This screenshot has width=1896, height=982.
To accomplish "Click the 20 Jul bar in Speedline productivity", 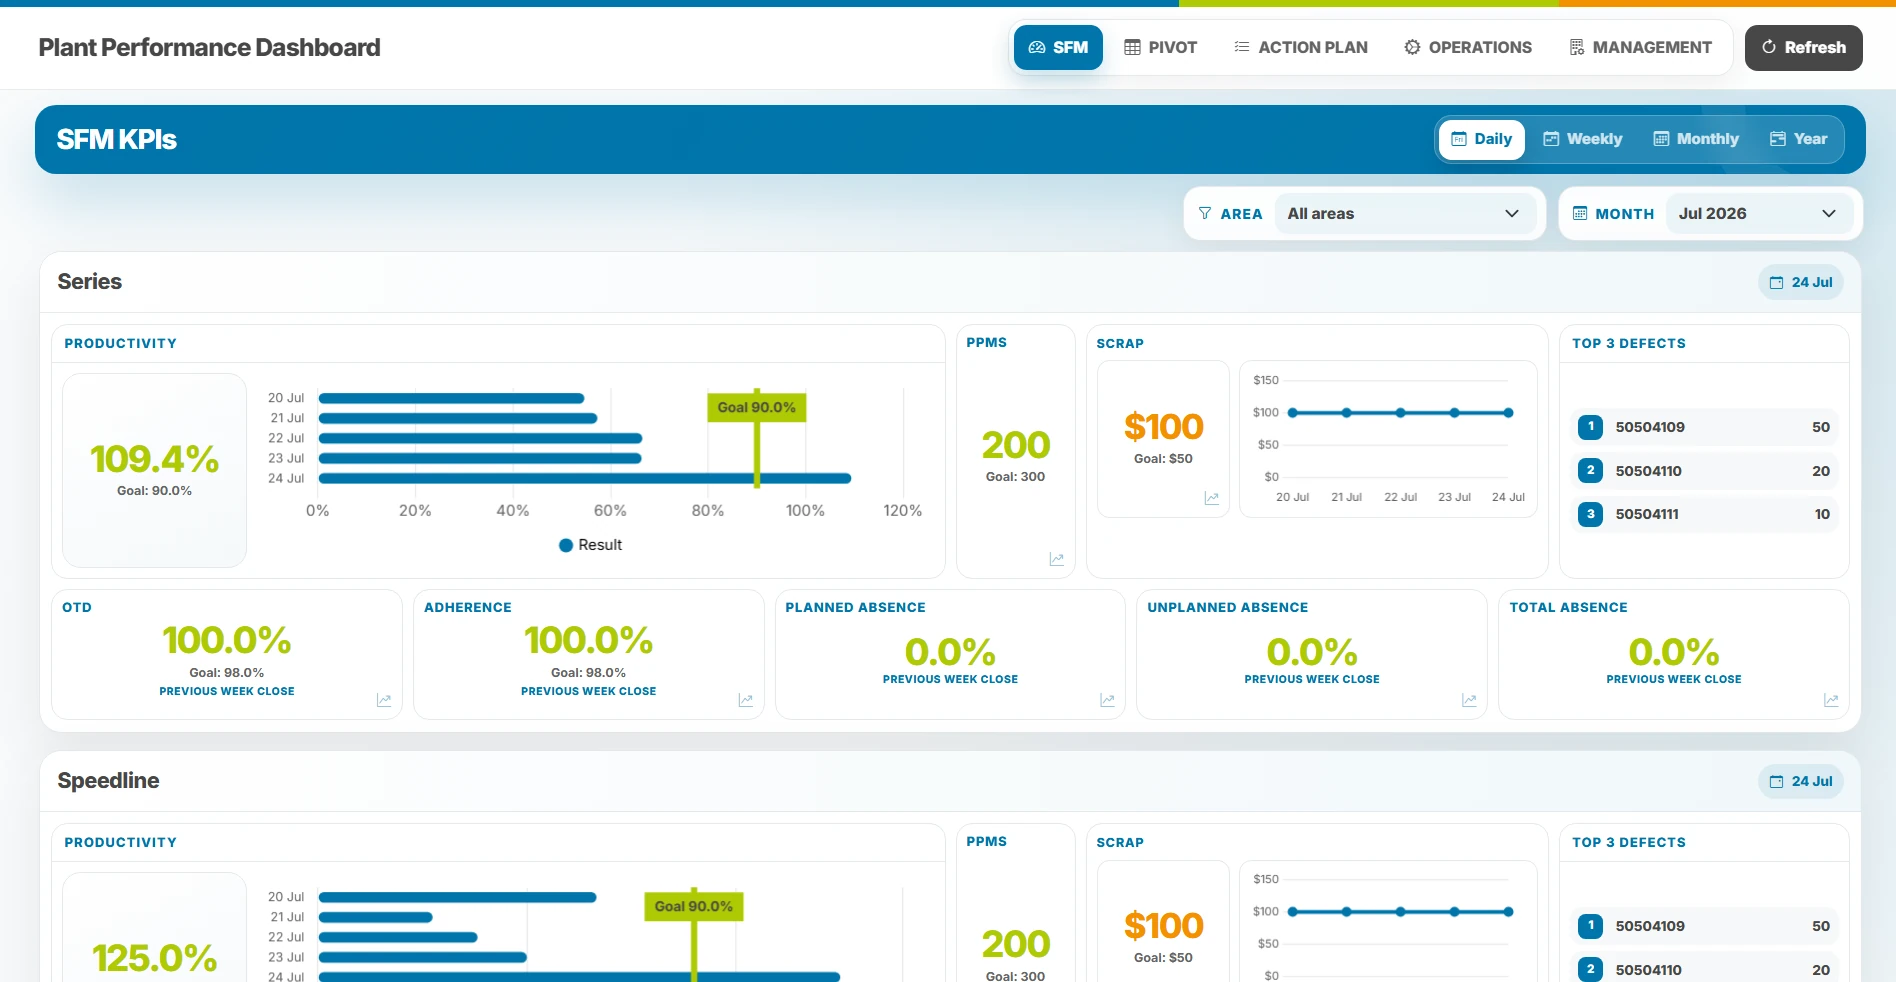I will (457, 897).
